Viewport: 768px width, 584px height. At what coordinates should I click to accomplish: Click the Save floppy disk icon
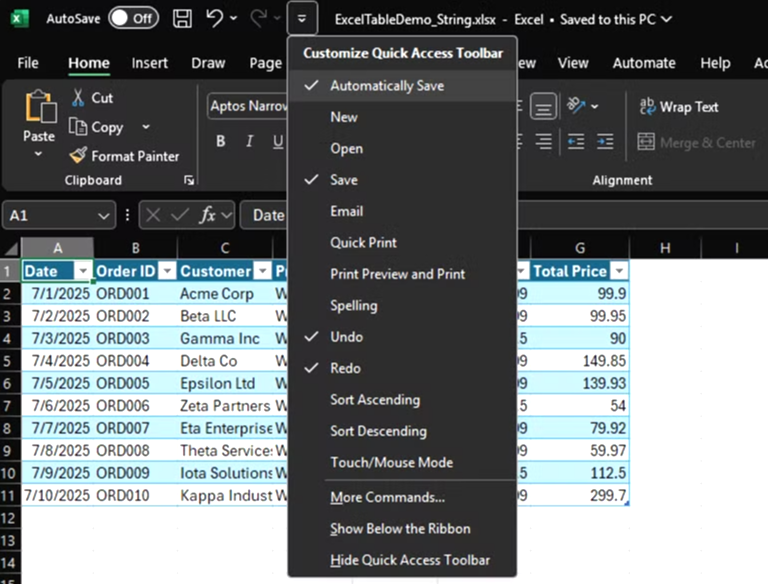point(182,19)
